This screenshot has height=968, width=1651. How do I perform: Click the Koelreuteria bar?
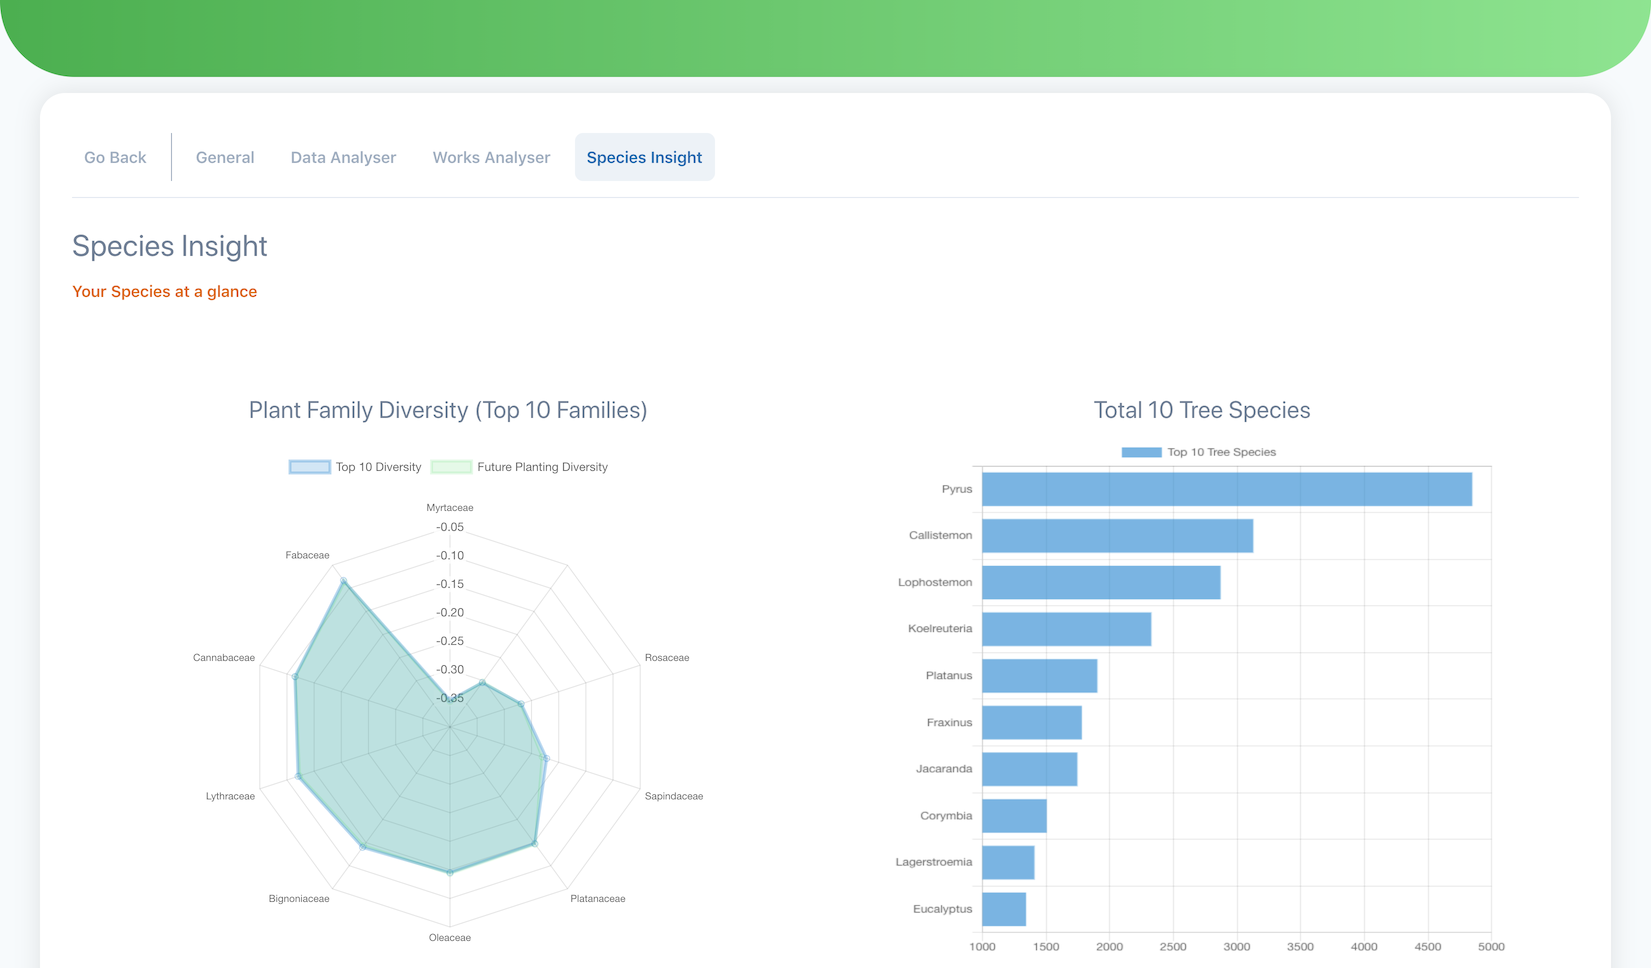[x=1066, y=629]
